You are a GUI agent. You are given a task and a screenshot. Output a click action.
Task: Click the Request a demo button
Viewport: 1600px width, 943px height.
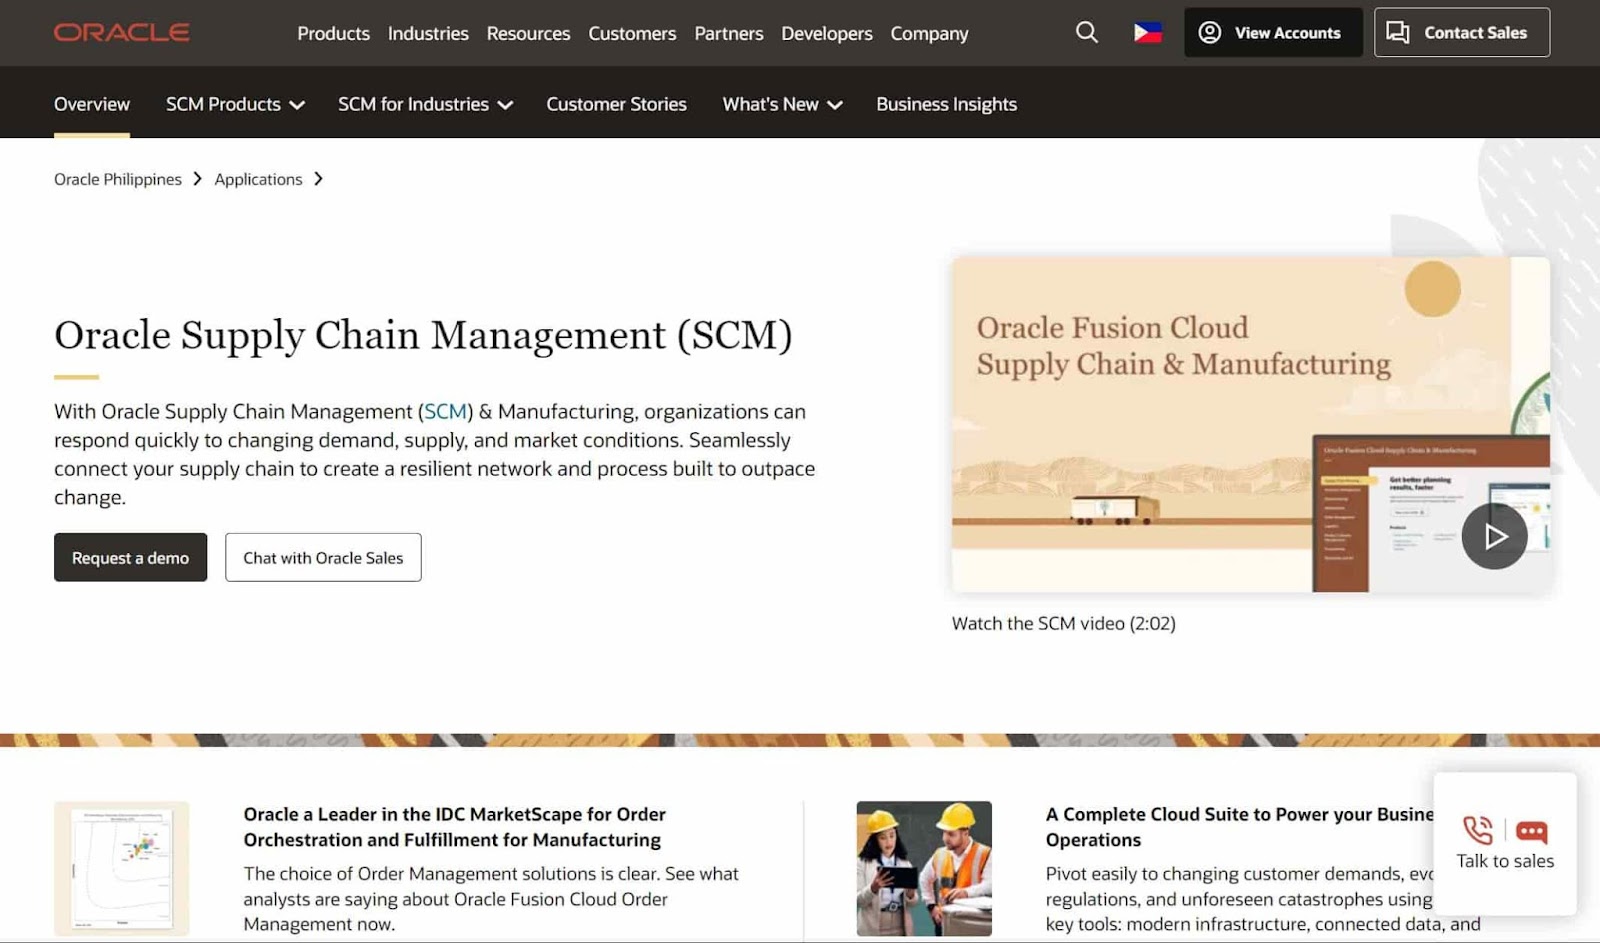click(x=130, y=557)
